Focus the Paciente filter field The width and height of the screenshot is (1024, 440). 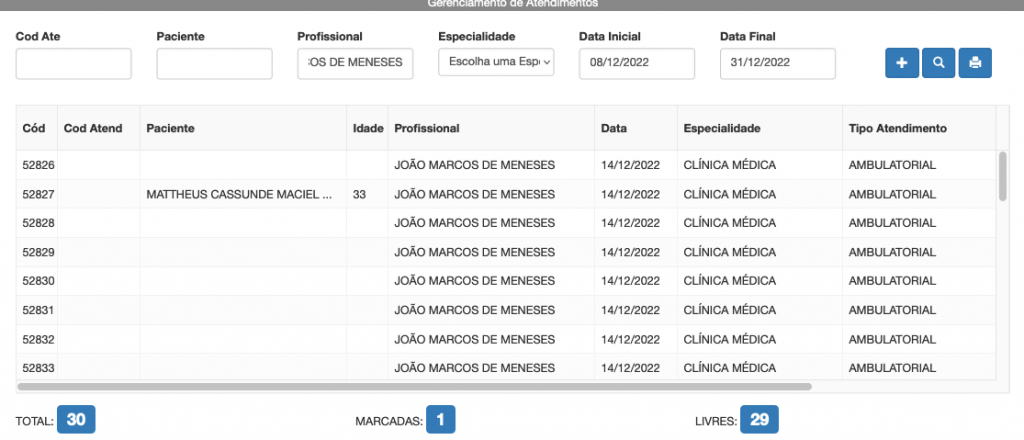coord(214,63)
